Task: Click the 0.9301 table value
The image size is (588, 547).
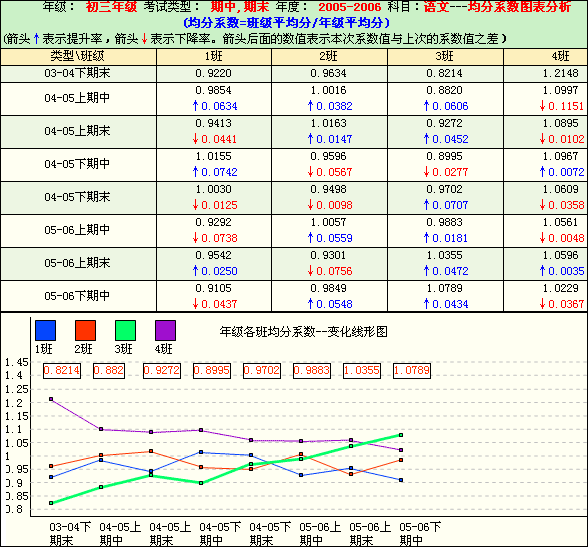Action: 328,255
